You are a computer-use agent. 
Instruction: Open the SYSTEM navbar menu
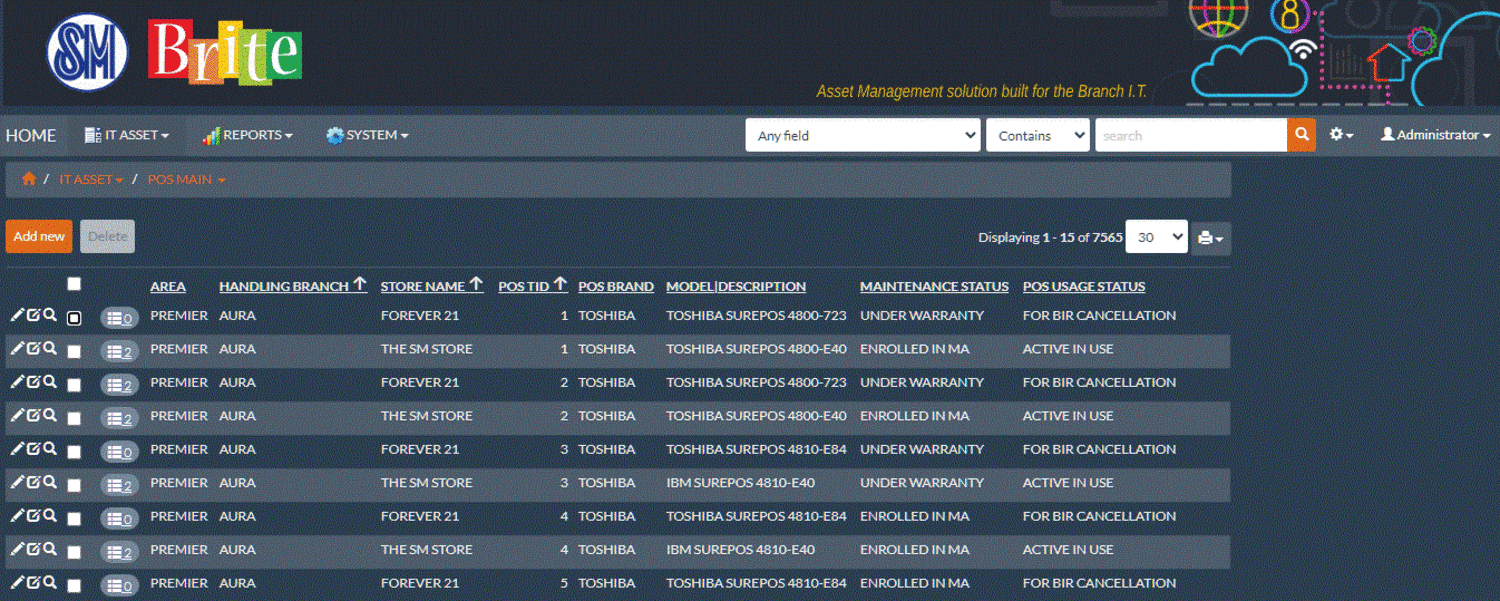pos(367,135)
